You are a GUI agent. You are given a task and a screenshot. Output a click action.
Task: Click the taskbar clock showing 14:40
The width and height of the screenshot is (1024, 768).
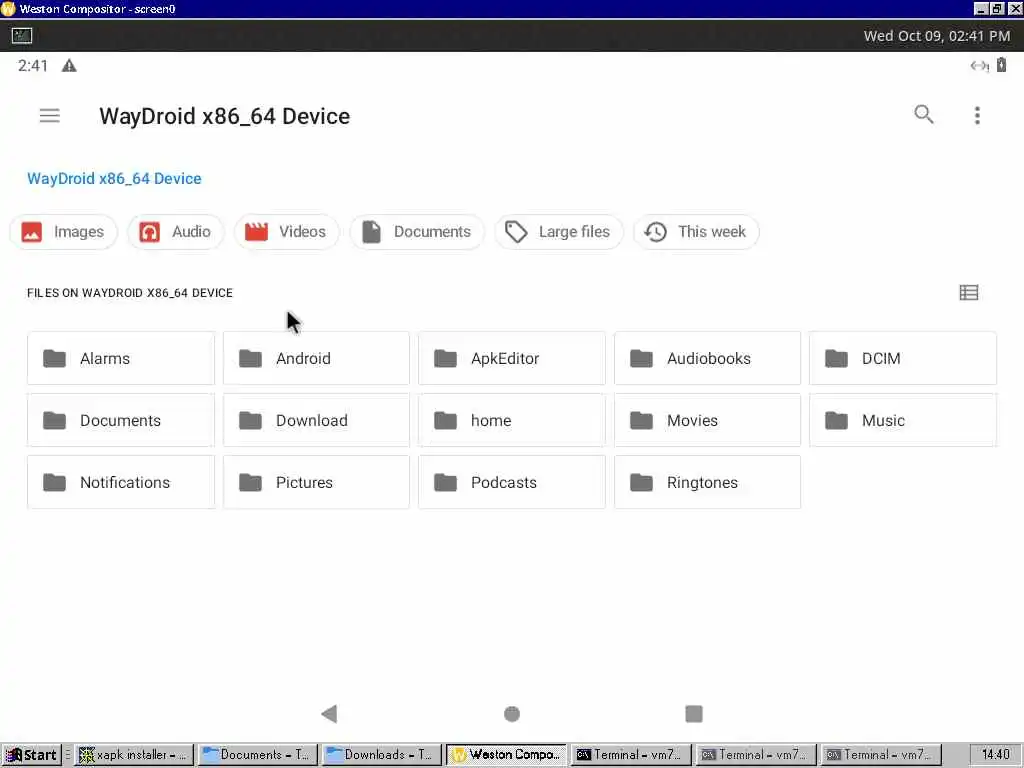[995, 755]
